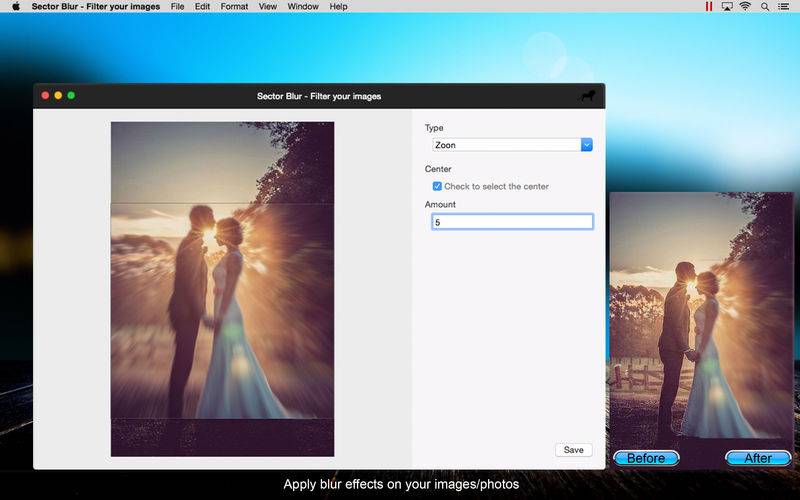Open the Edit menu
This screenshot has height=500, width=800.
(x=202, y=7)
